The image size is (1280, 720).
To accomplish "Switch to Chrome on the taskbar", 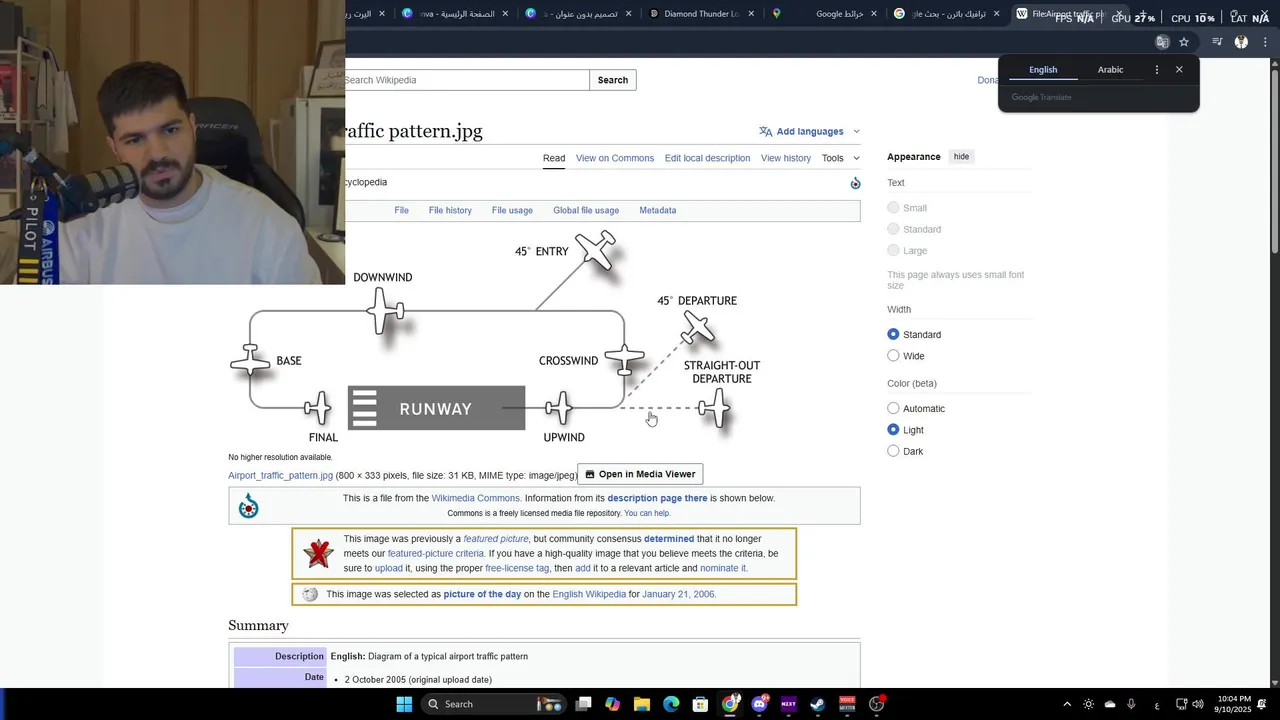I will (730, 704).
